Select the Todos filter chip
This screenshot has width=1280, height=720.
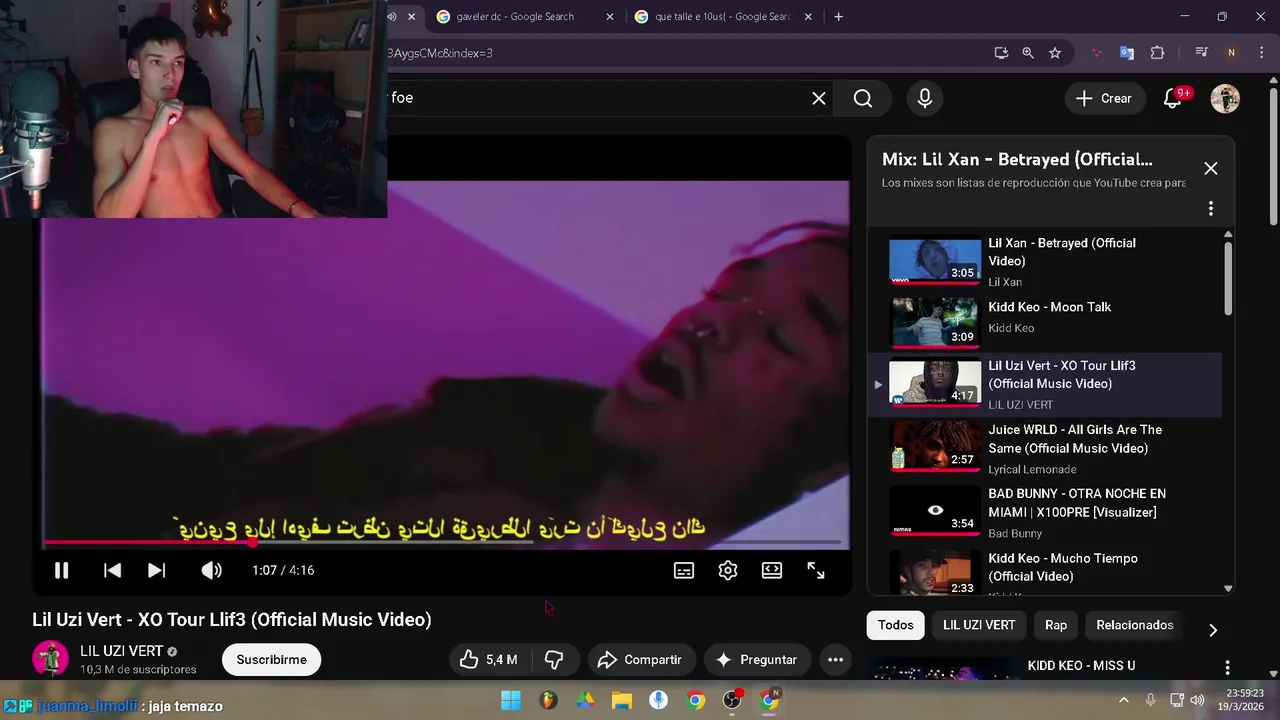tap(896, 625)
